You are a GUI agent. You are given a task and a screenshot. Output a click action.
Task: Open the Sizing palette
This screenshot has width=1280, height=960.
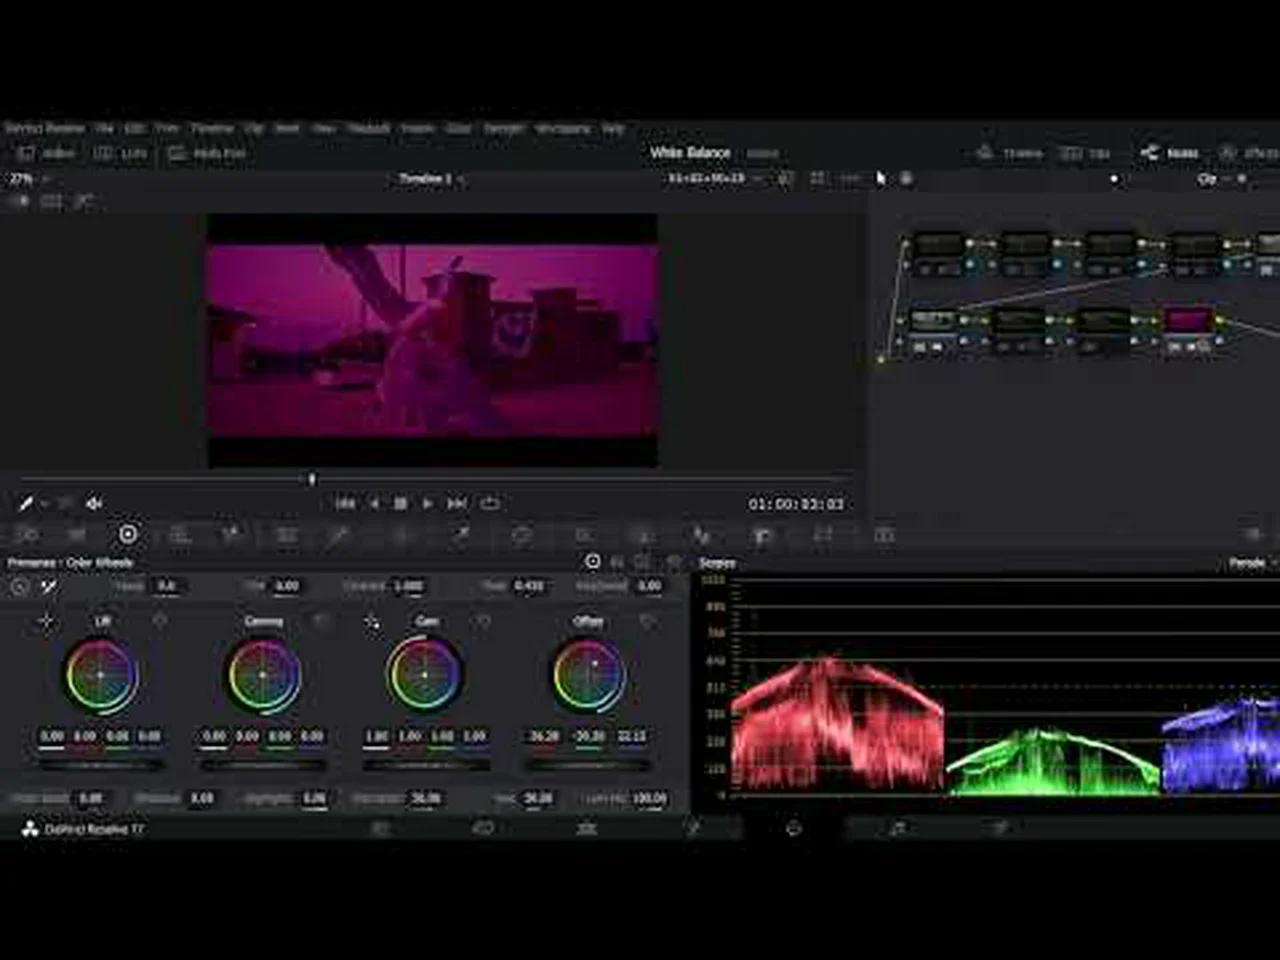[822, 535]
